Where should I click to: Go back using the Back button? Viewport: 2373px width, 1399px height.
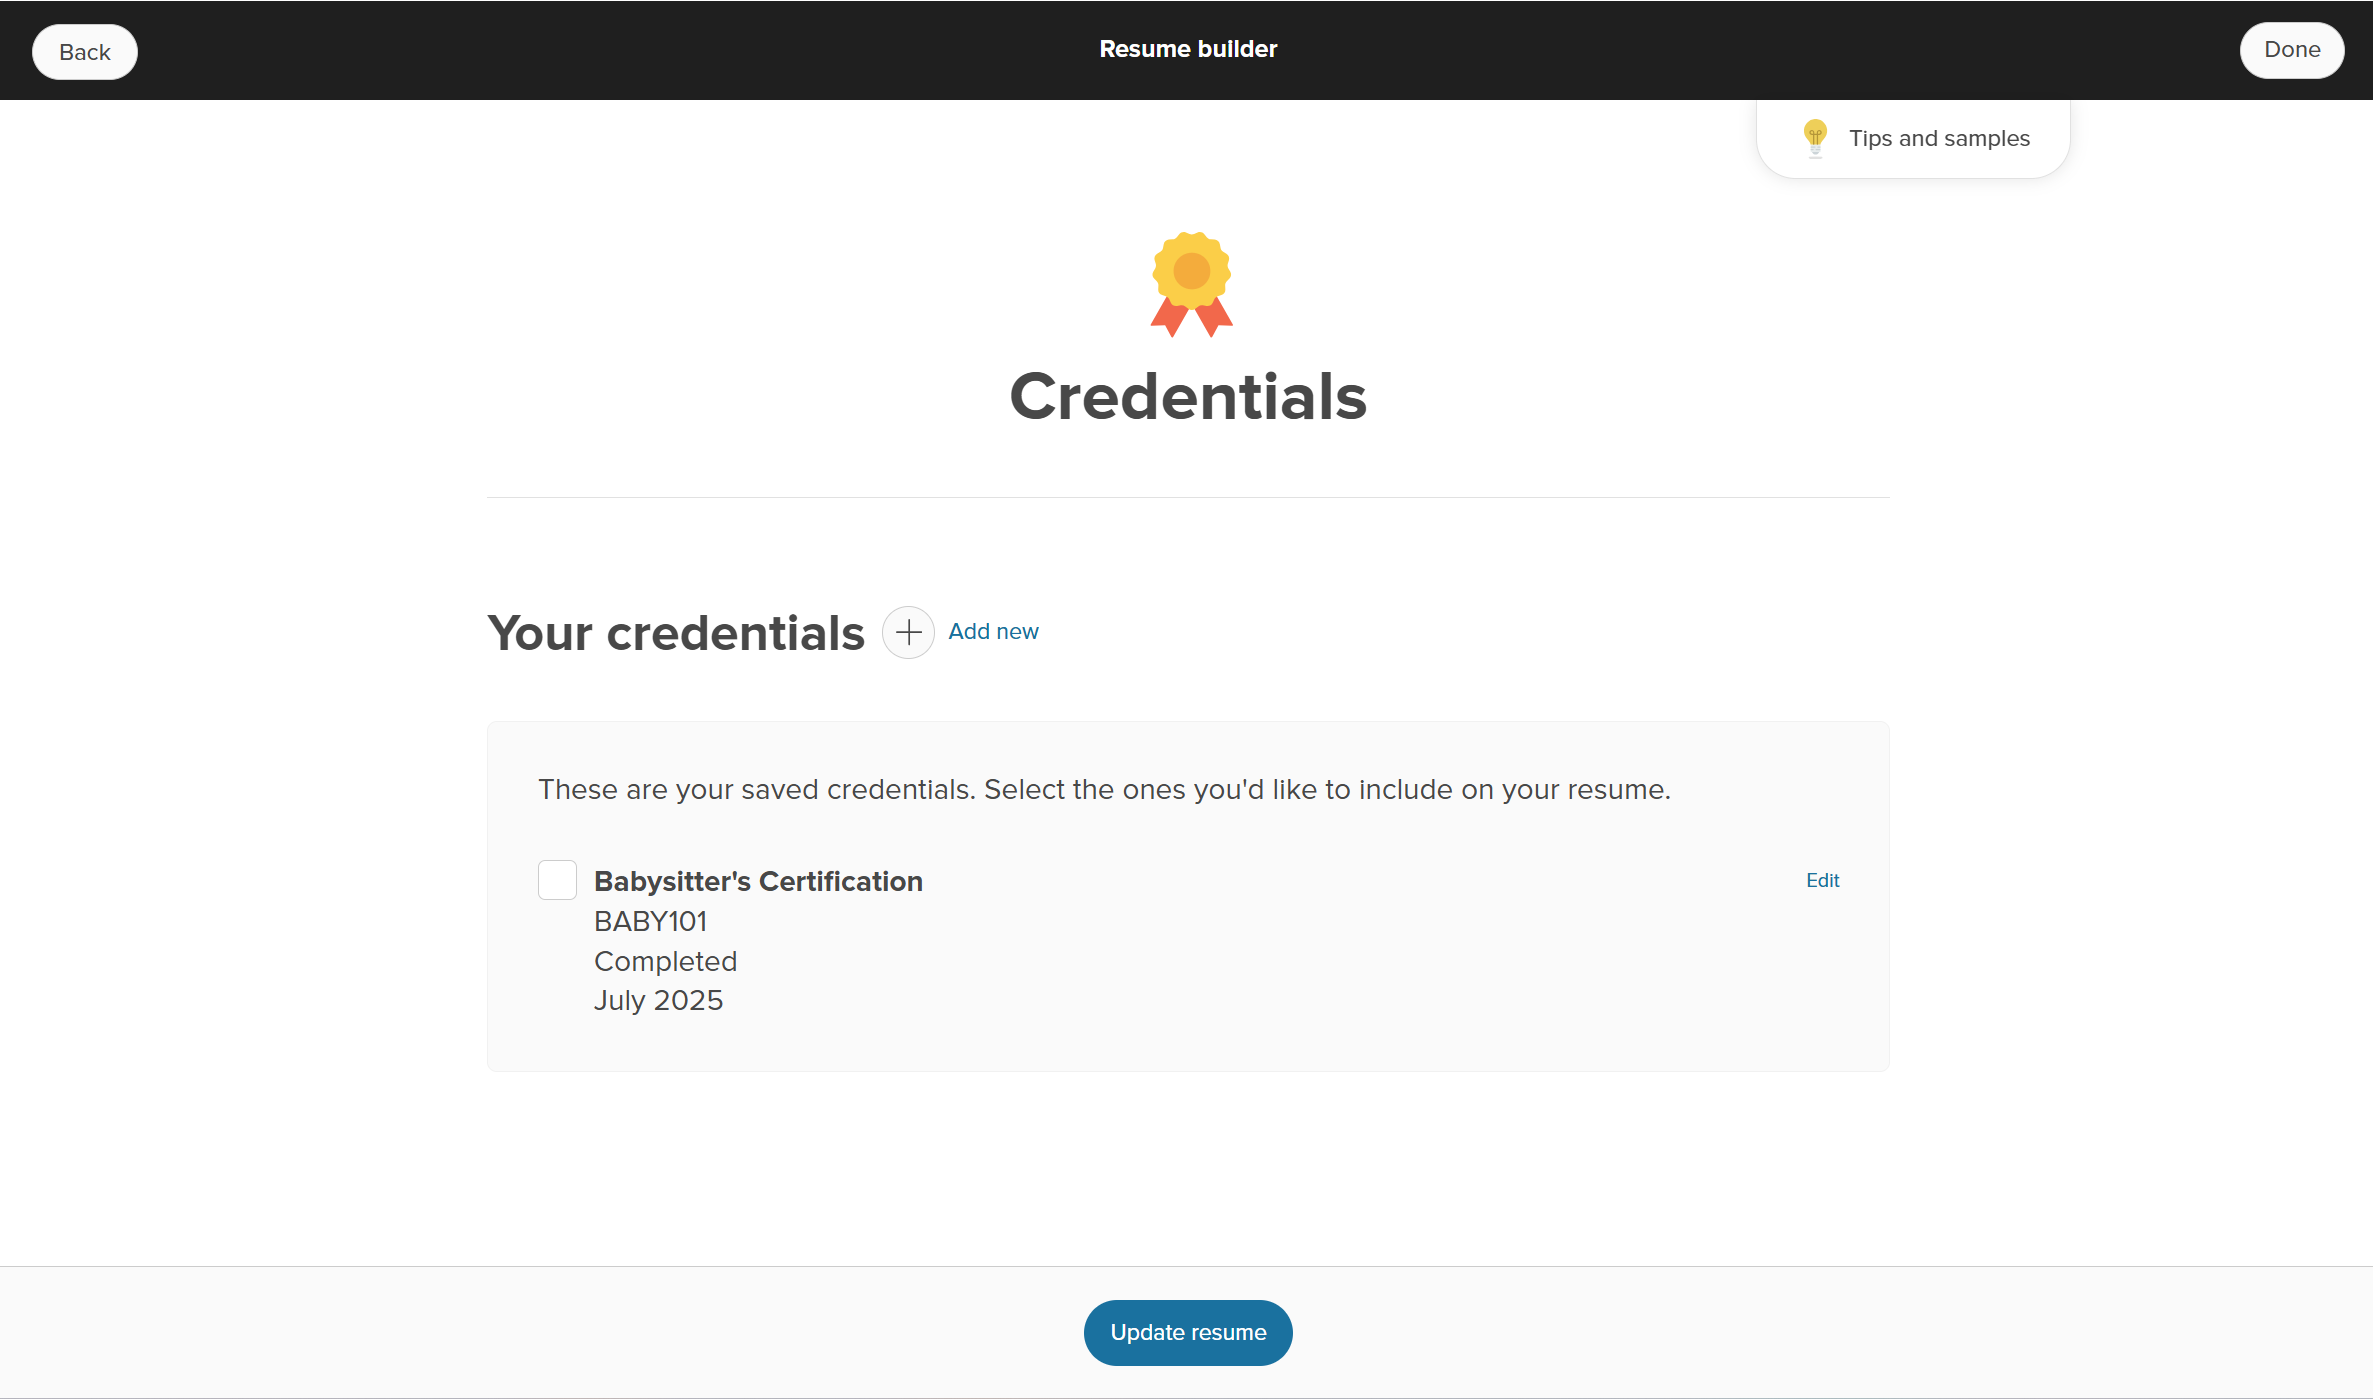(84, 51)
